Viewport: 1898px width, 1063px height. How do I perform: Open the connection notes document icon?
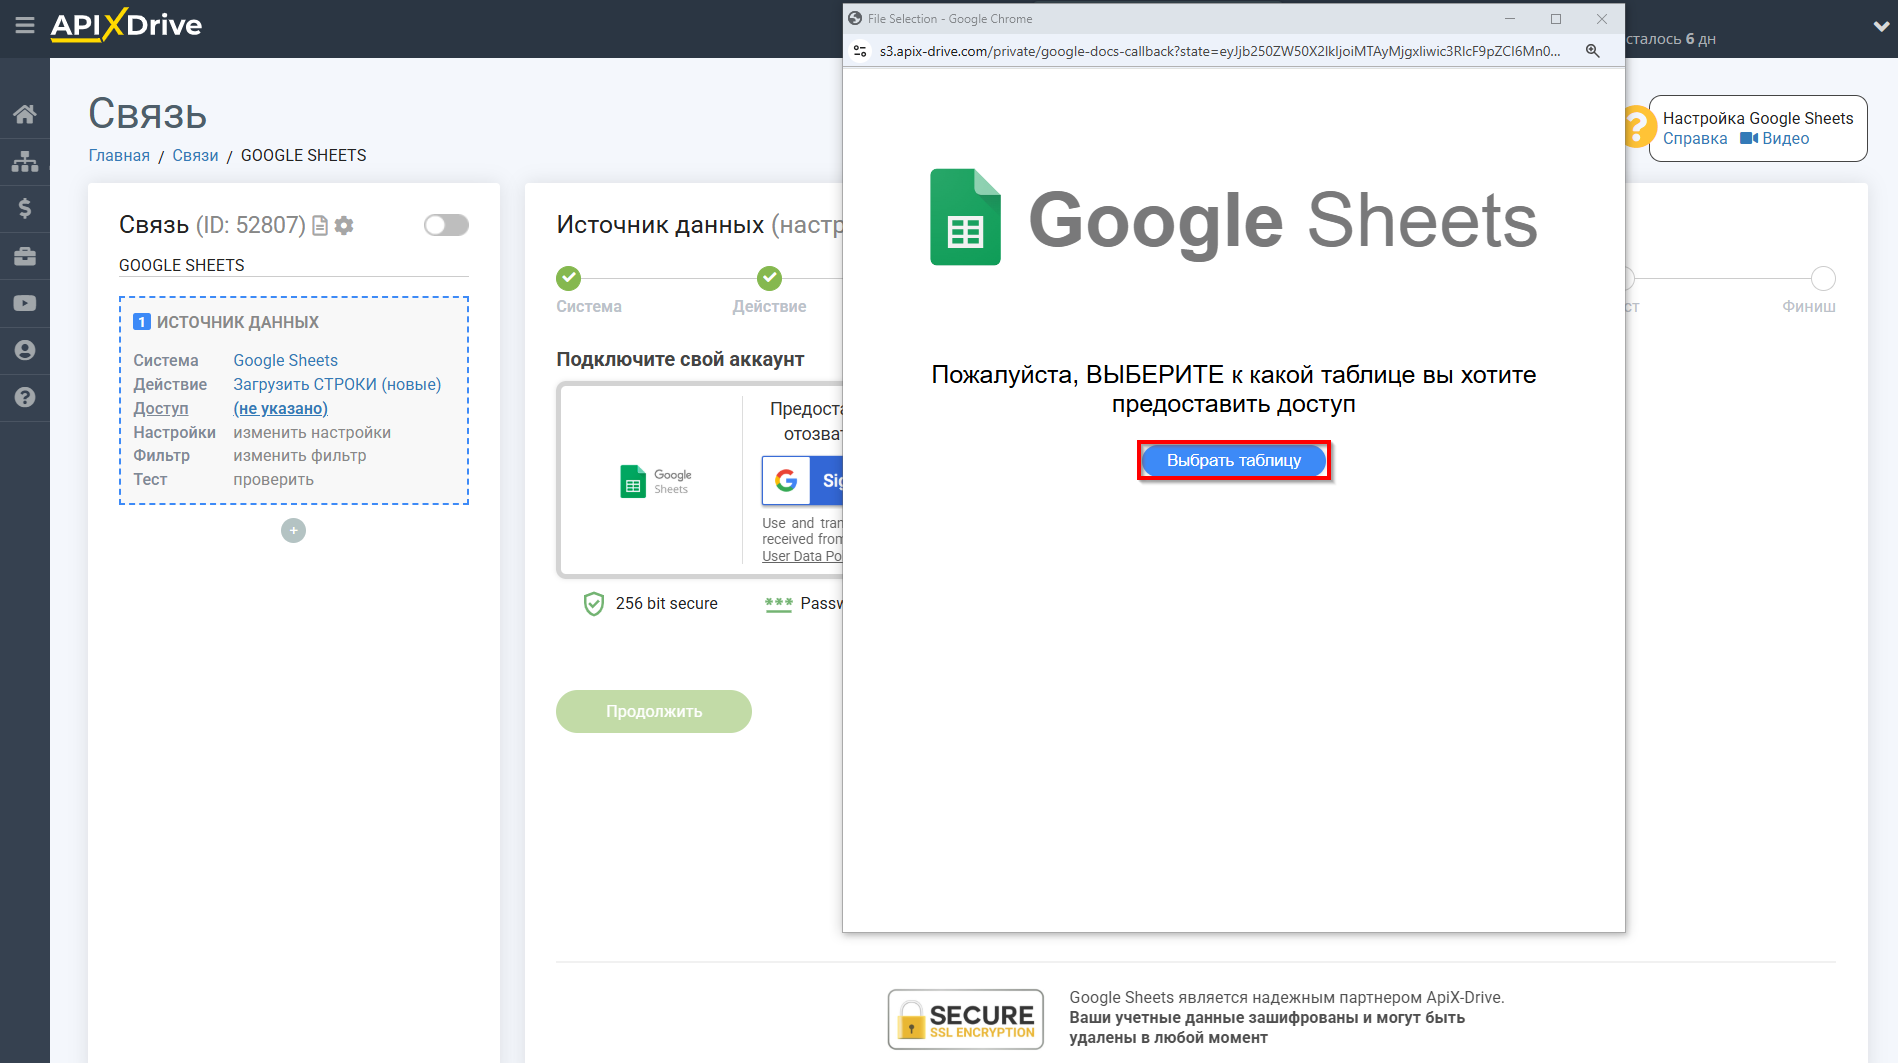[x=319, y=225]
